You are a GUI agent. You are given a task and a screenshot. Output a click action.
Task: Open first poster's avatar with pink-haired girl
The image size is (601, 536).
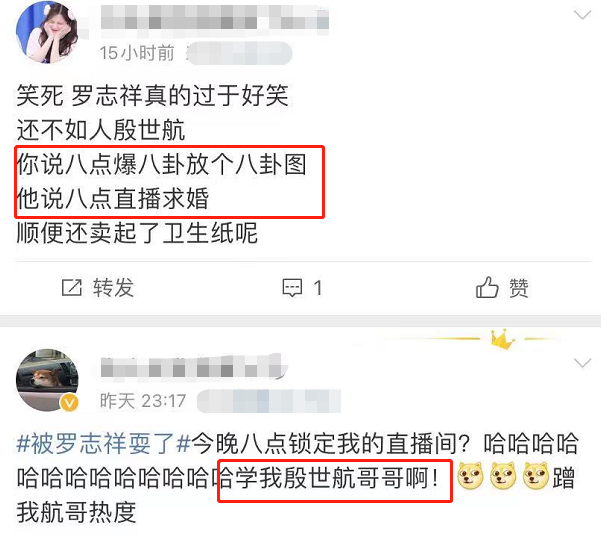tap(46, 32)
